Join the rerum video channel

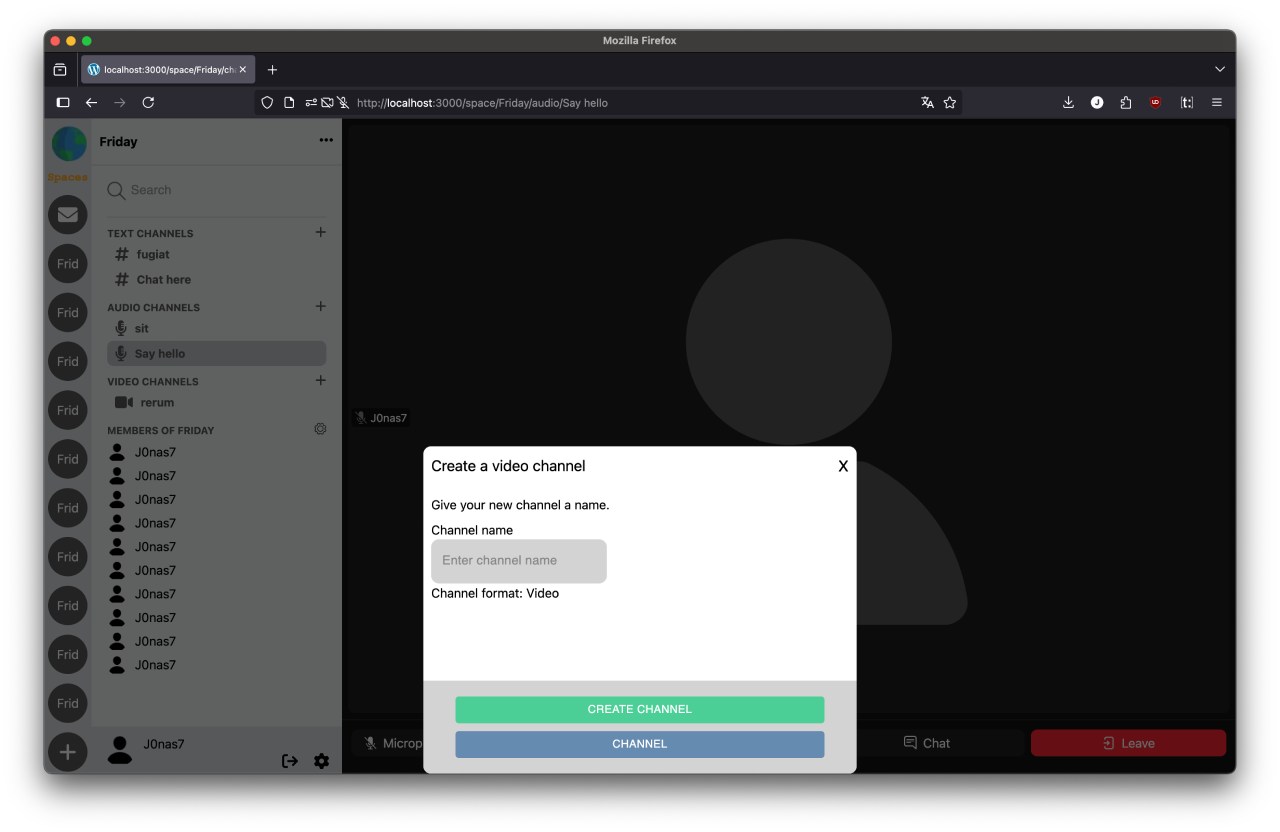(157, 403)
